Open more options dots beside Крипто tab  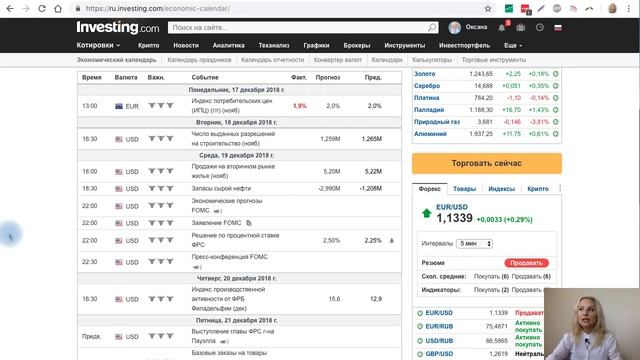(x=560, y=188)
